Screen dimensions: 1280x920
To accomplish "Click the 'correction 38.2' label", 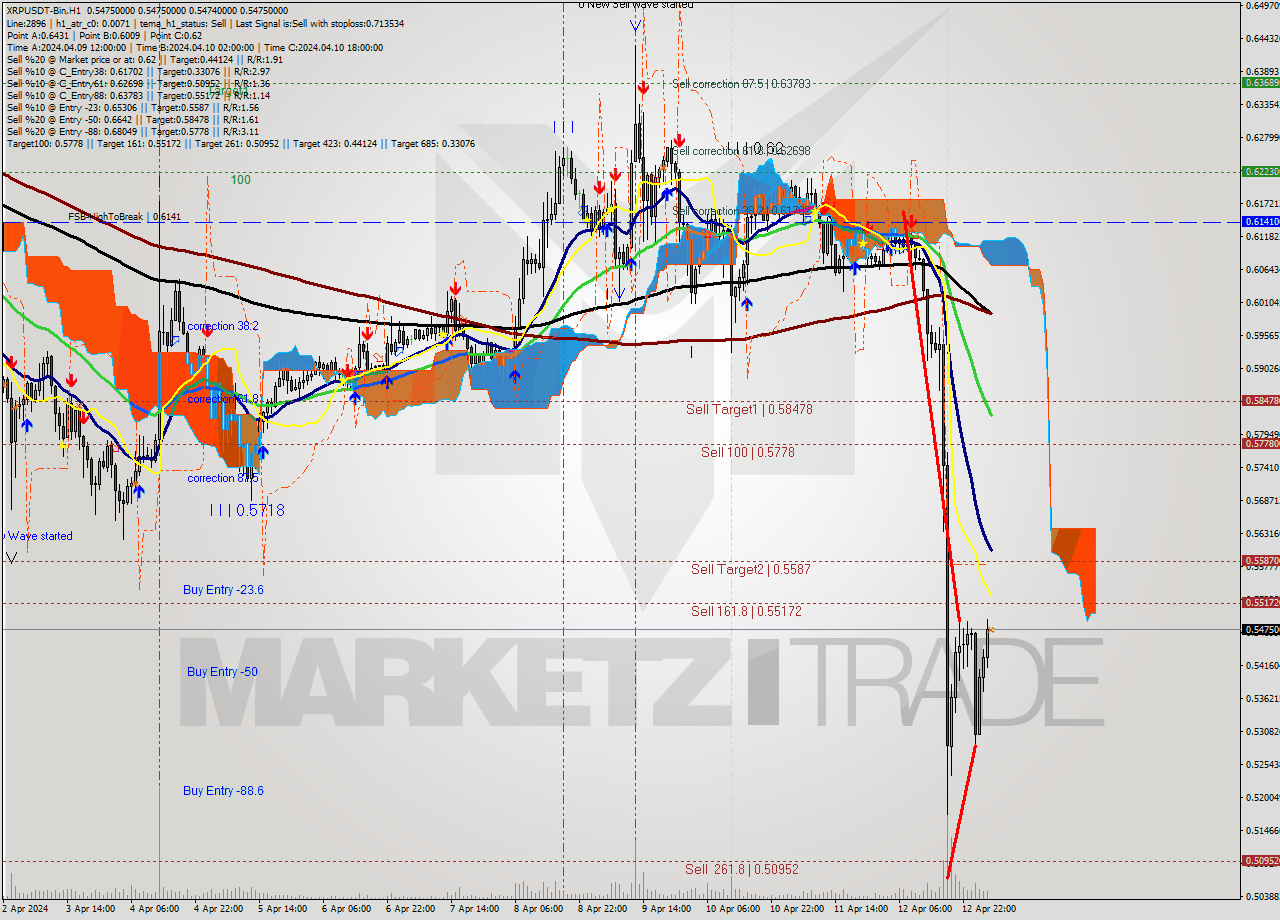I will click(223, 326).
